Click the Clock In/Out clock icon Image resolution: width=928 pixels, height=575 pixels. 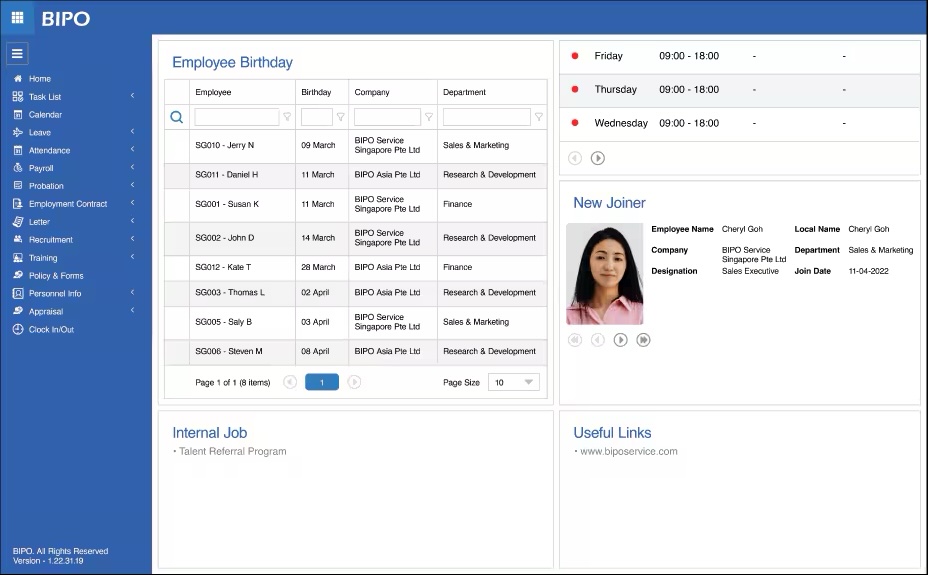coord(18,330)
